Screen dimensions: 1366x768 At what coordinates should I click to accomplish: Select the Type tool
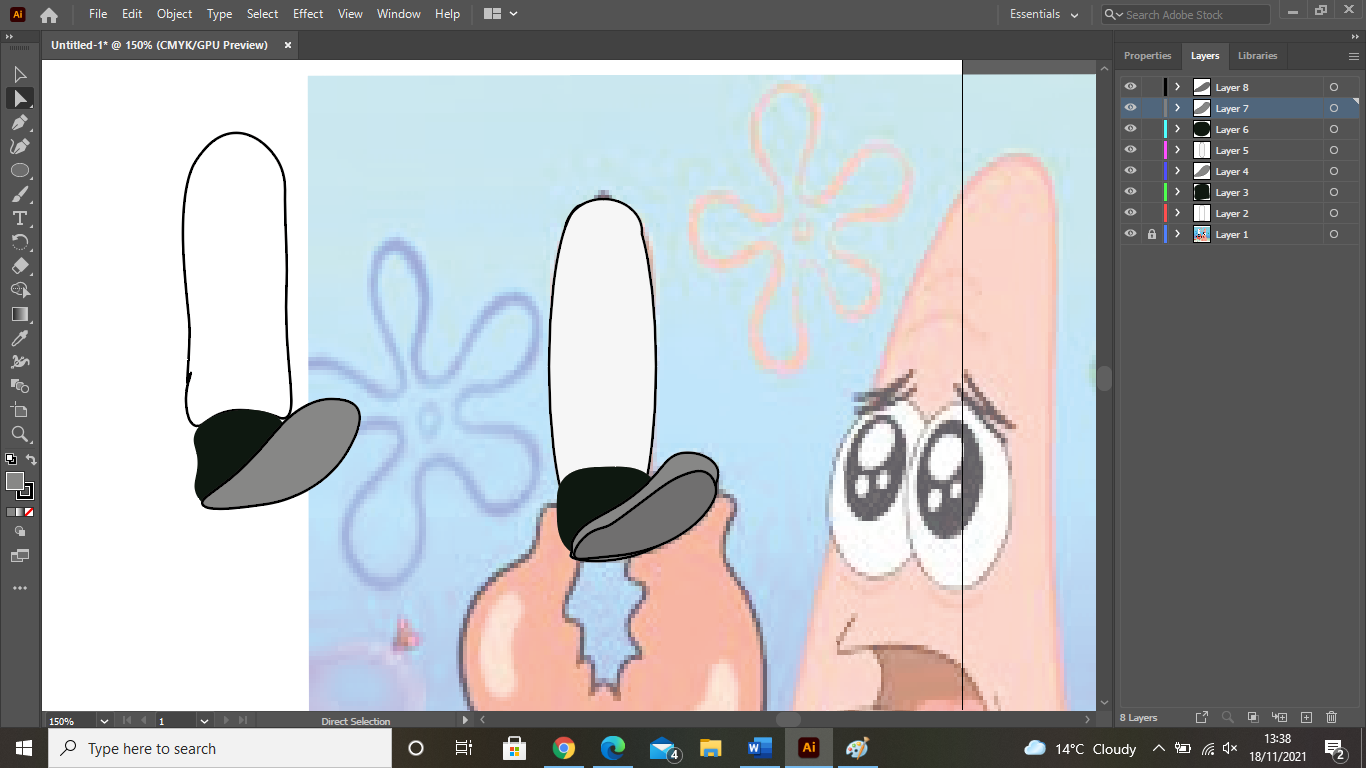click(20, 218)
